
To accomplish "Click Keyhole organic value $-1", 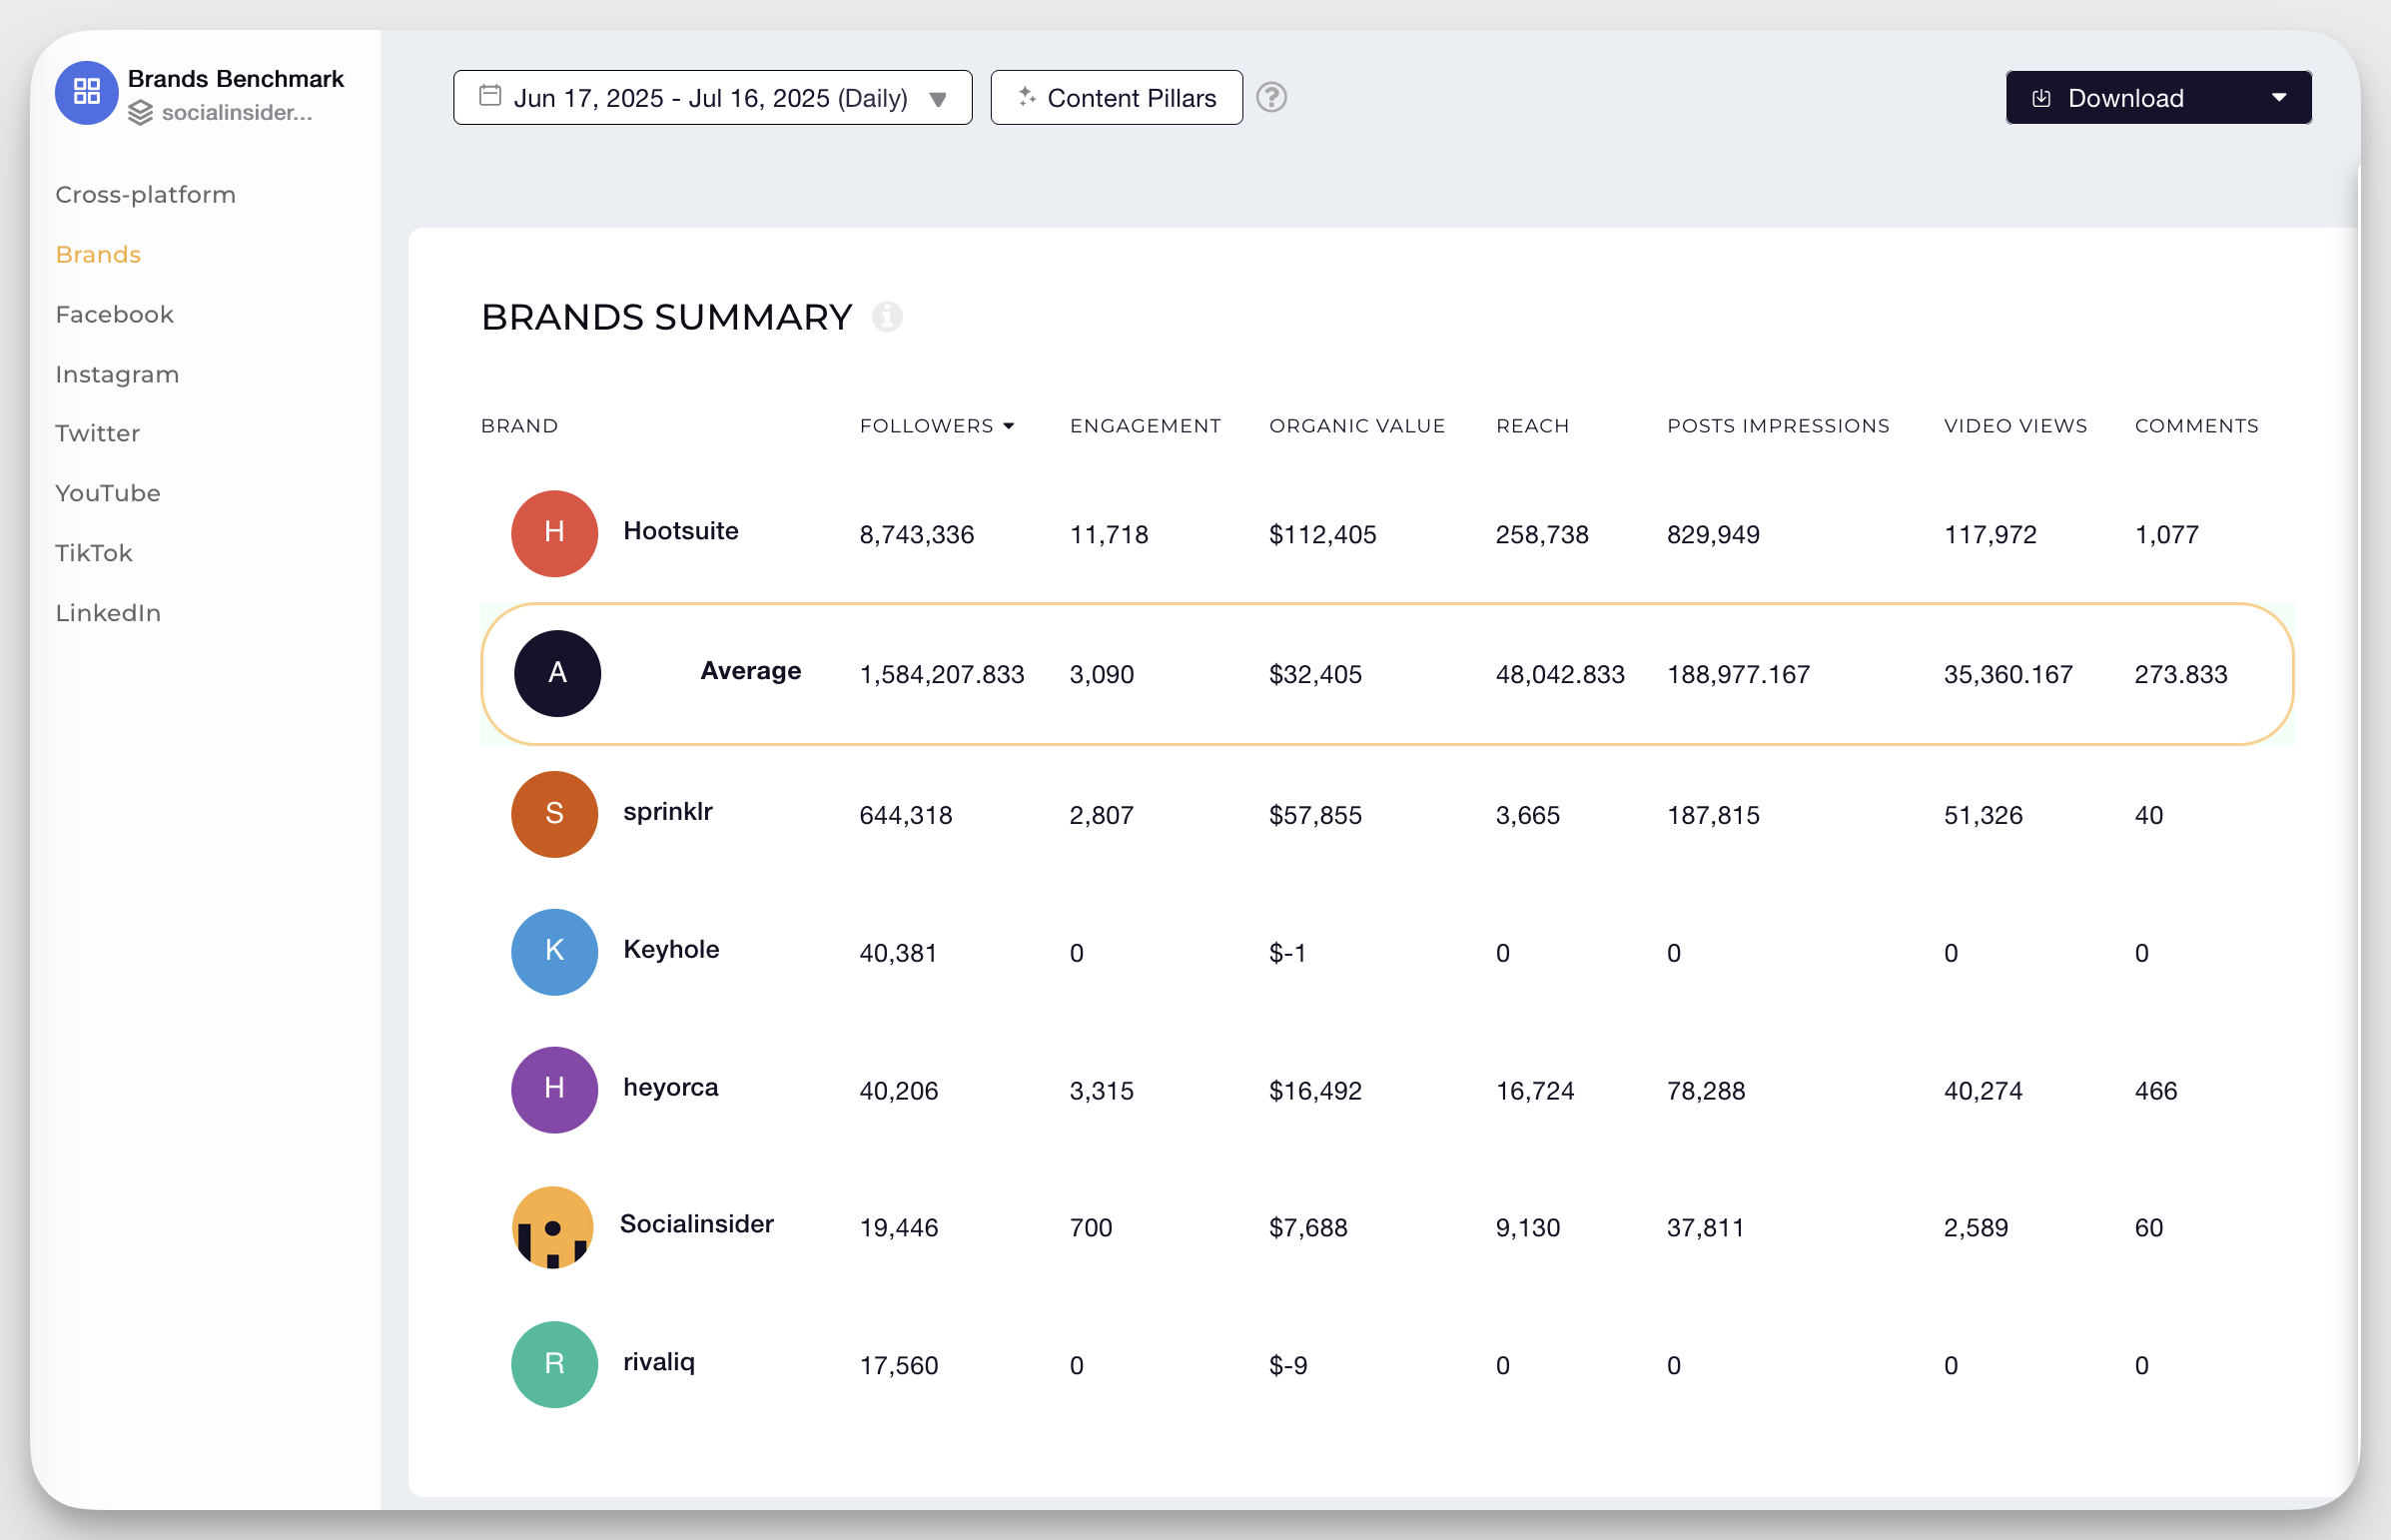I will (1287, 953).
